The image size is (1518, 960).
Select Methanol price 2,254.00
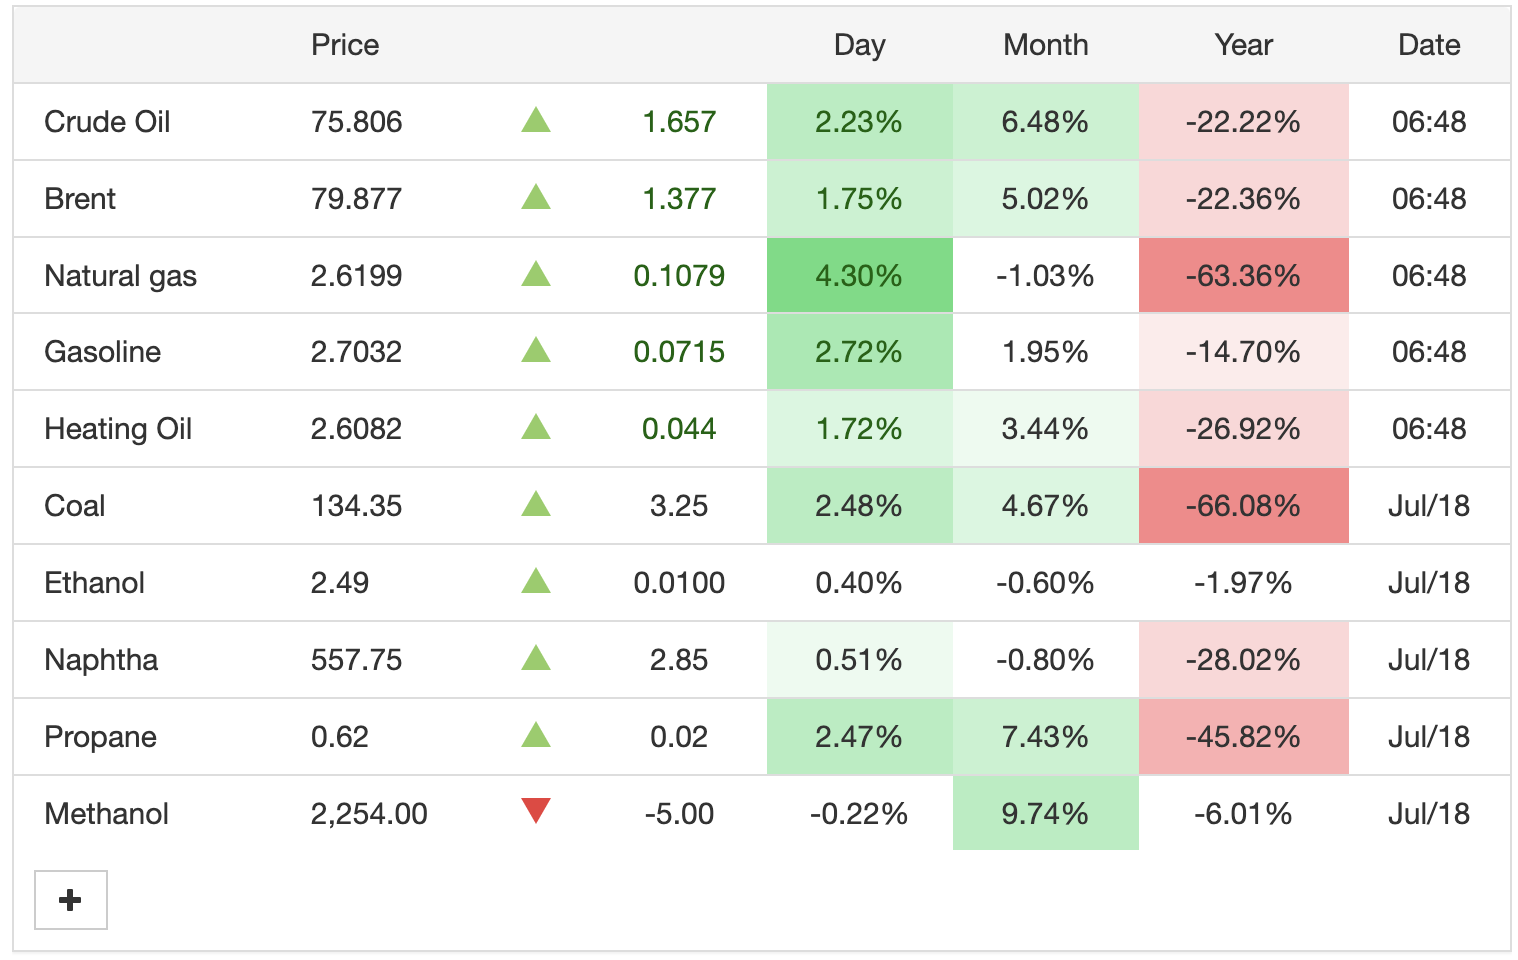tap(369, 814)
